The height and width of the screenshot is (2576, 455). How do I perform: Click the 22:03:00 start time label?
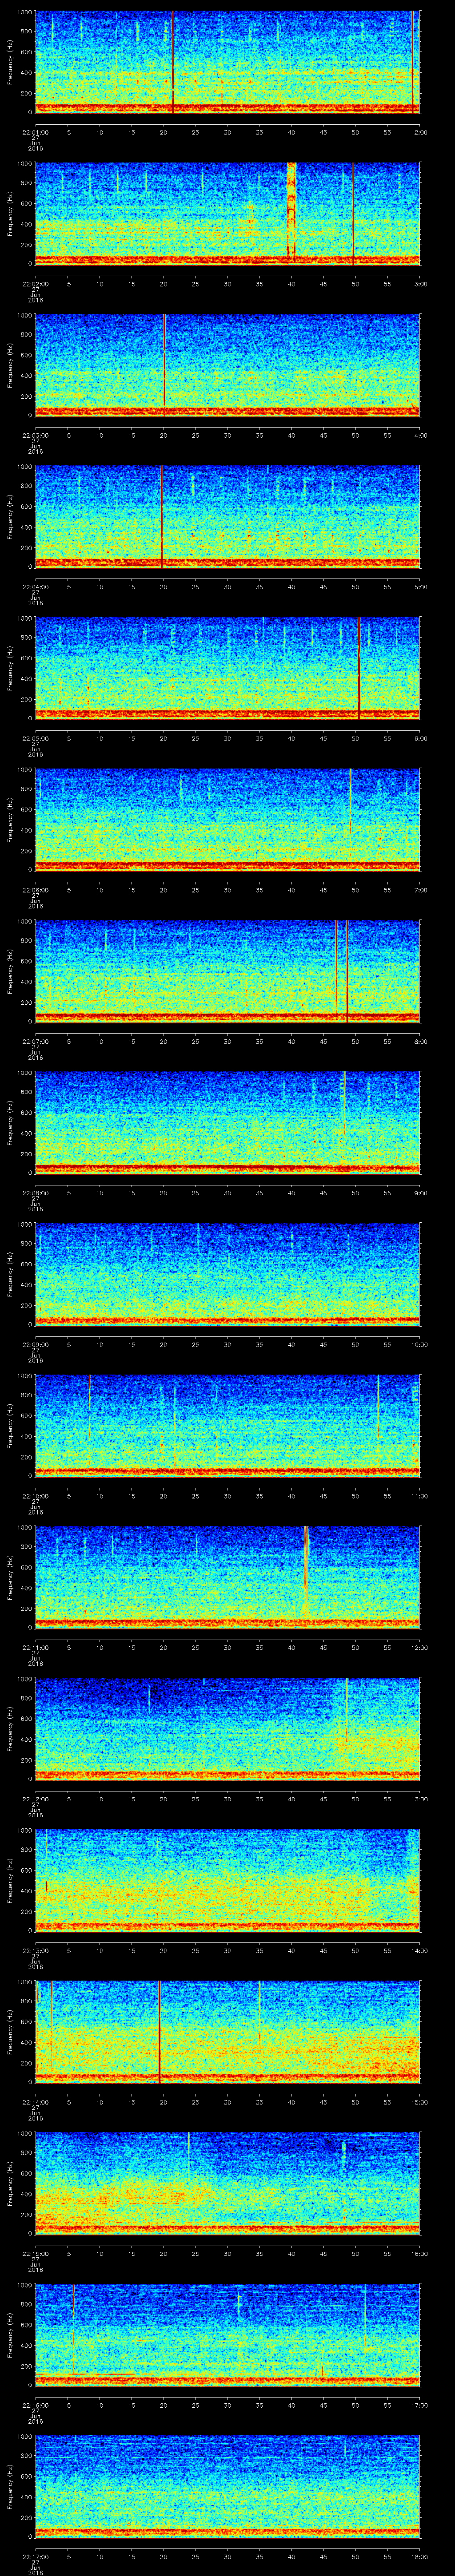[x=35, y=435]
